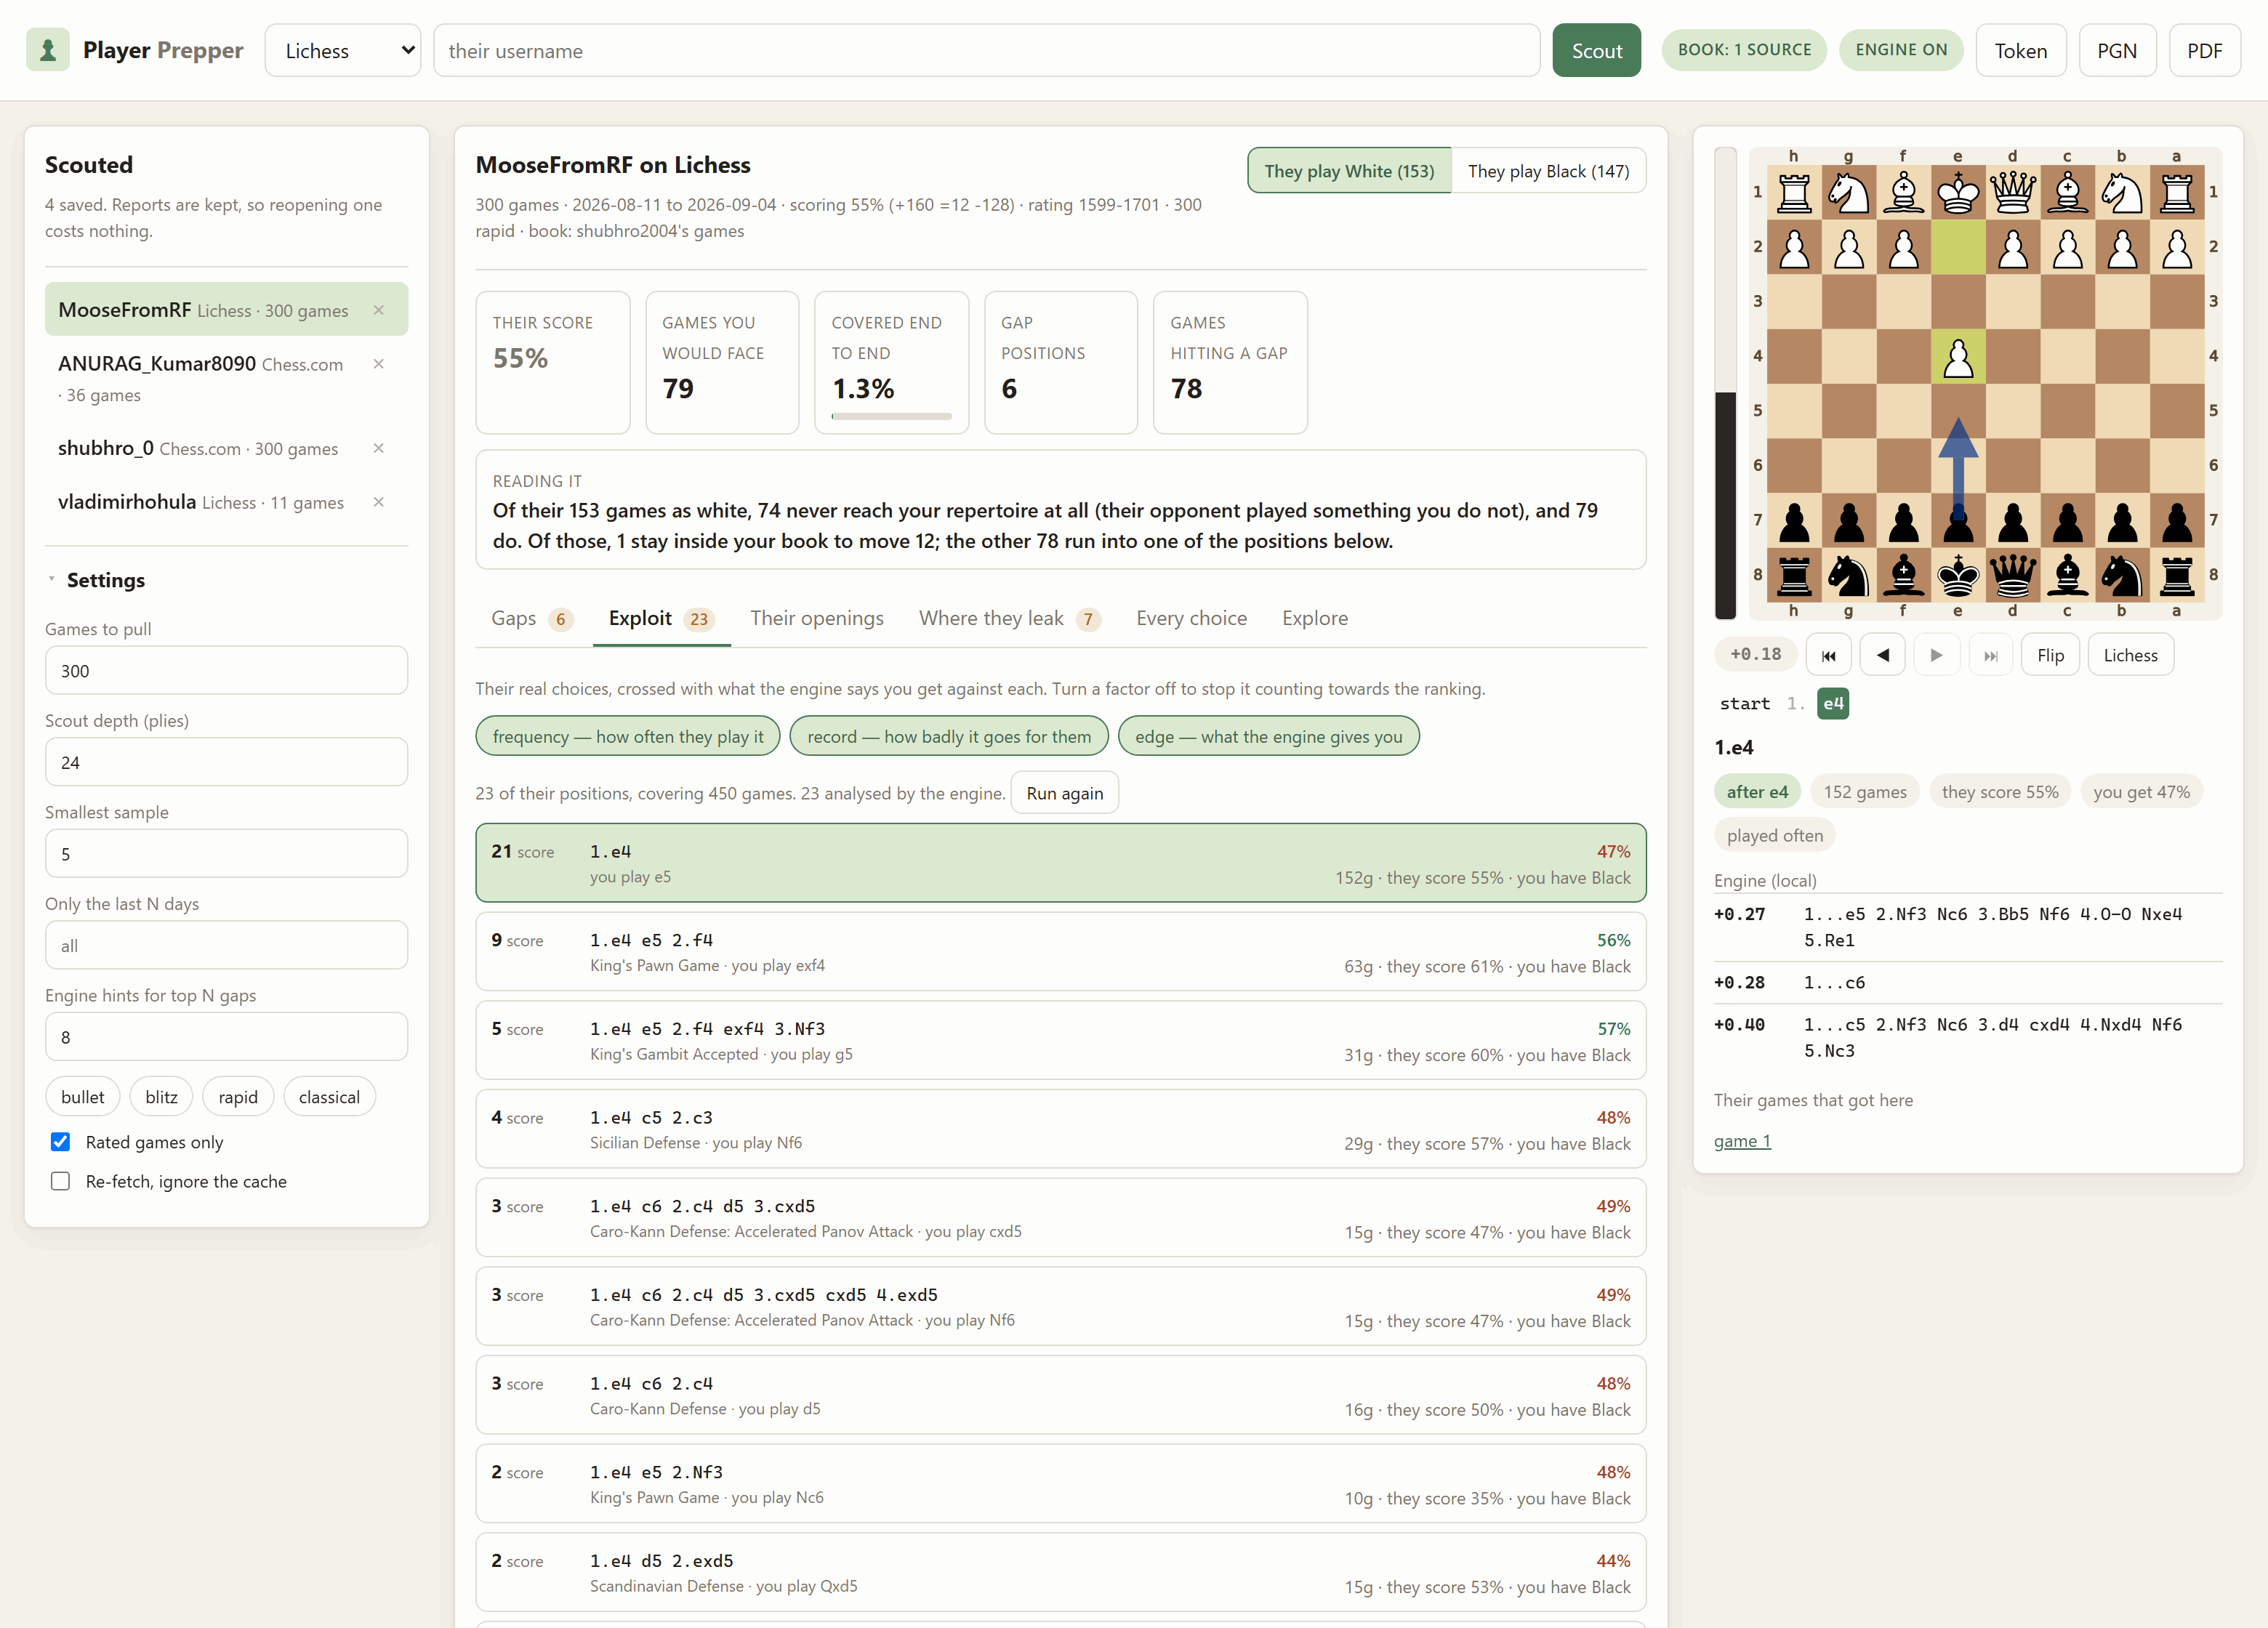The width and height of the screenshot is (2268, 1628).
Task: Select the black pawn on a7
Action: point(2177,521)
